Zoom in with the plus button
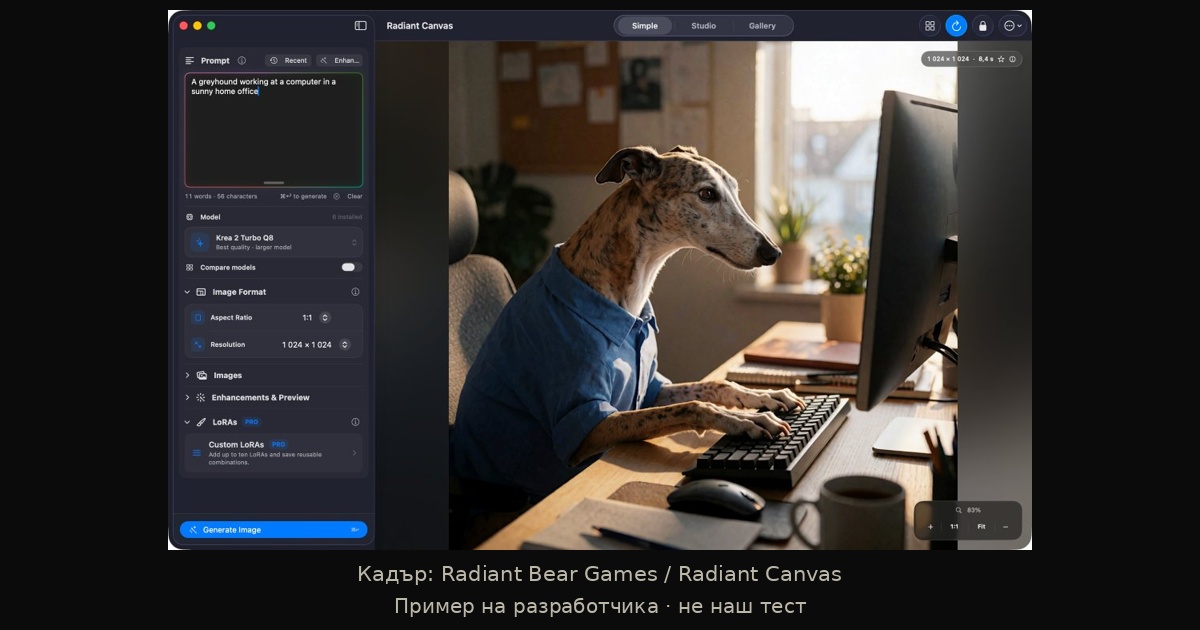 pyautogui.click(x=930, y=527)
